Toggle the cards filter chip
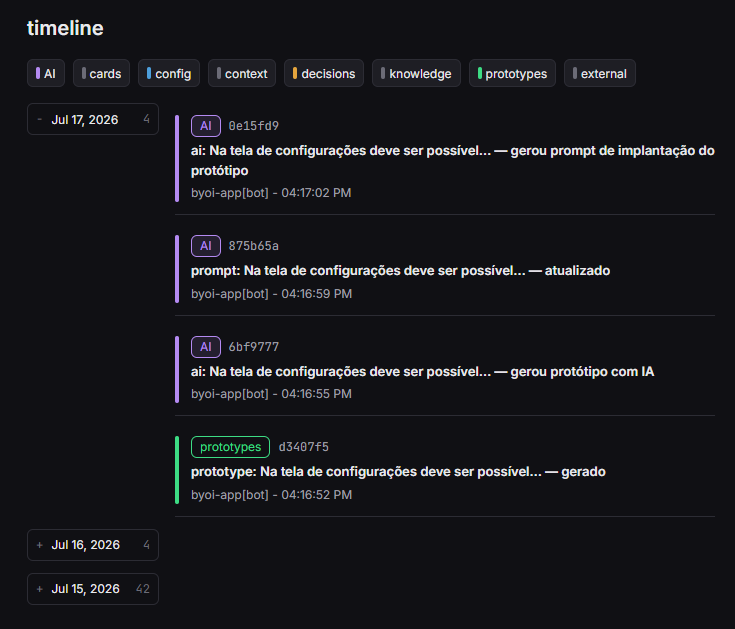This screenshot has width=735, height=629. tap(101, 74)
